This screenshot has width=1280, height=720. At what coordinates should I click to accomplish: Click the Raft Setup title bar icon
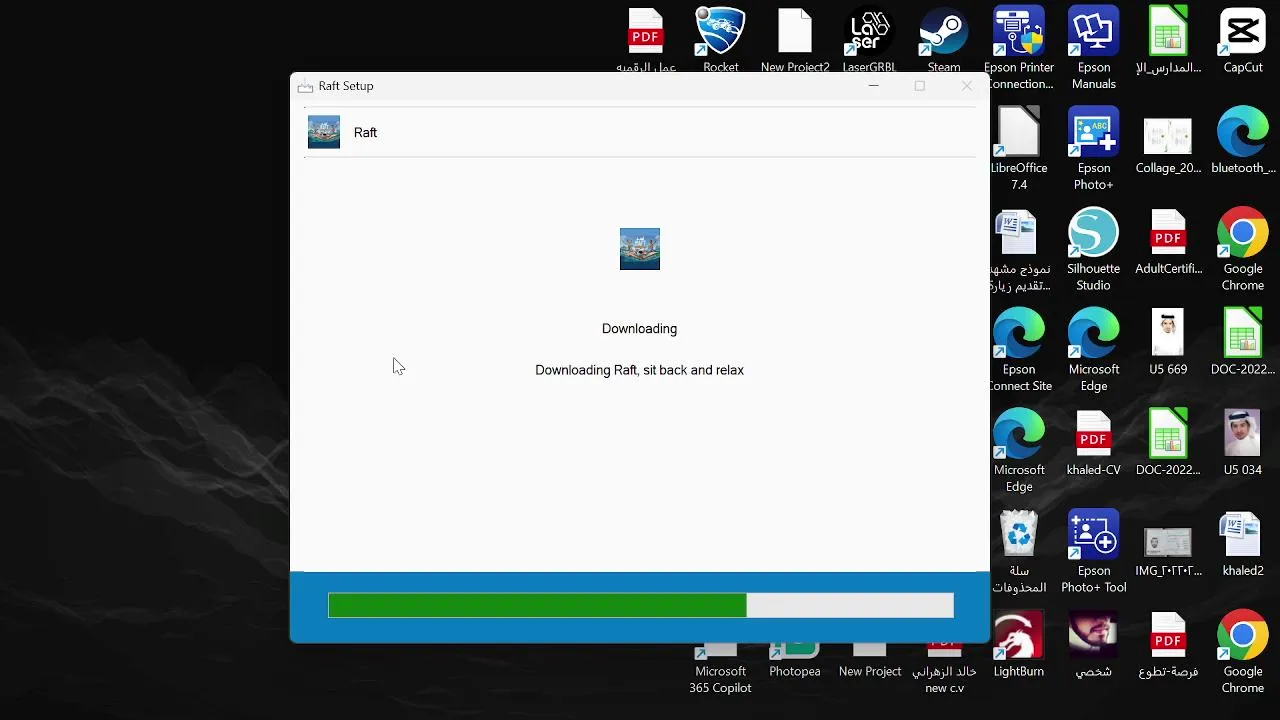coord(305,86)
